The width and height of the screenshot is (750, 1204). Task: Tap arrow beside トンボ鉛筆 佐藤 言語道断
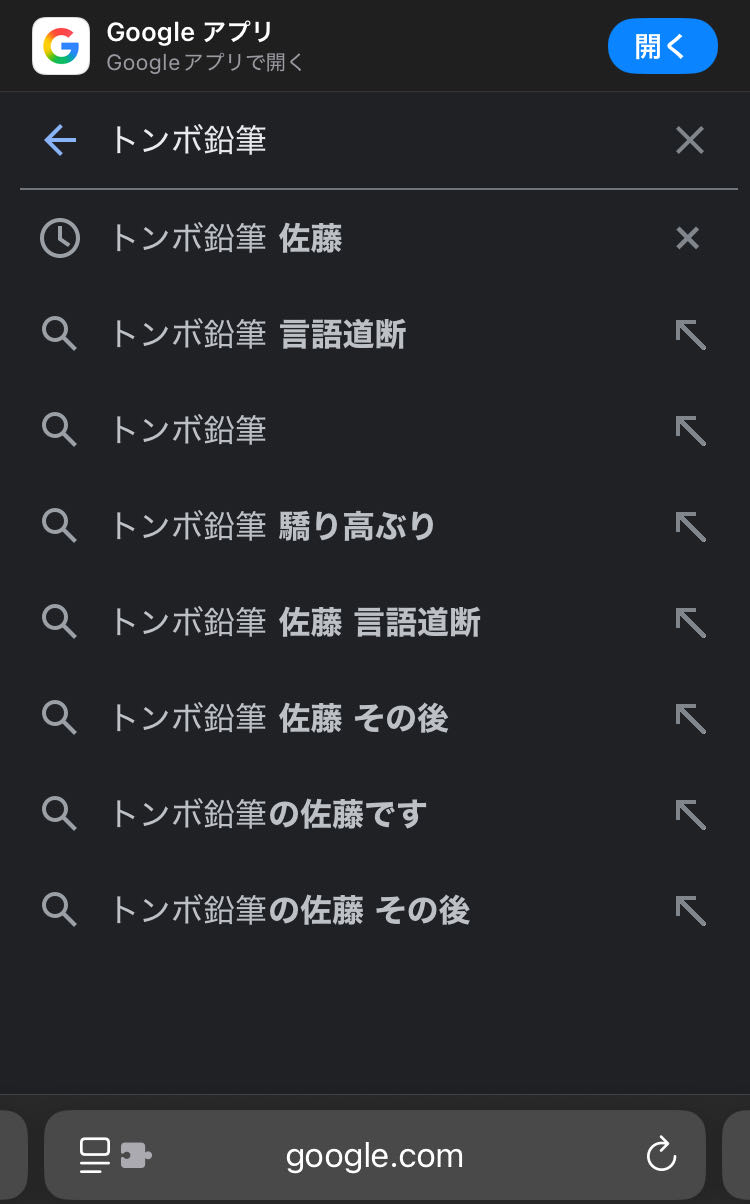[x=690, y=622]
